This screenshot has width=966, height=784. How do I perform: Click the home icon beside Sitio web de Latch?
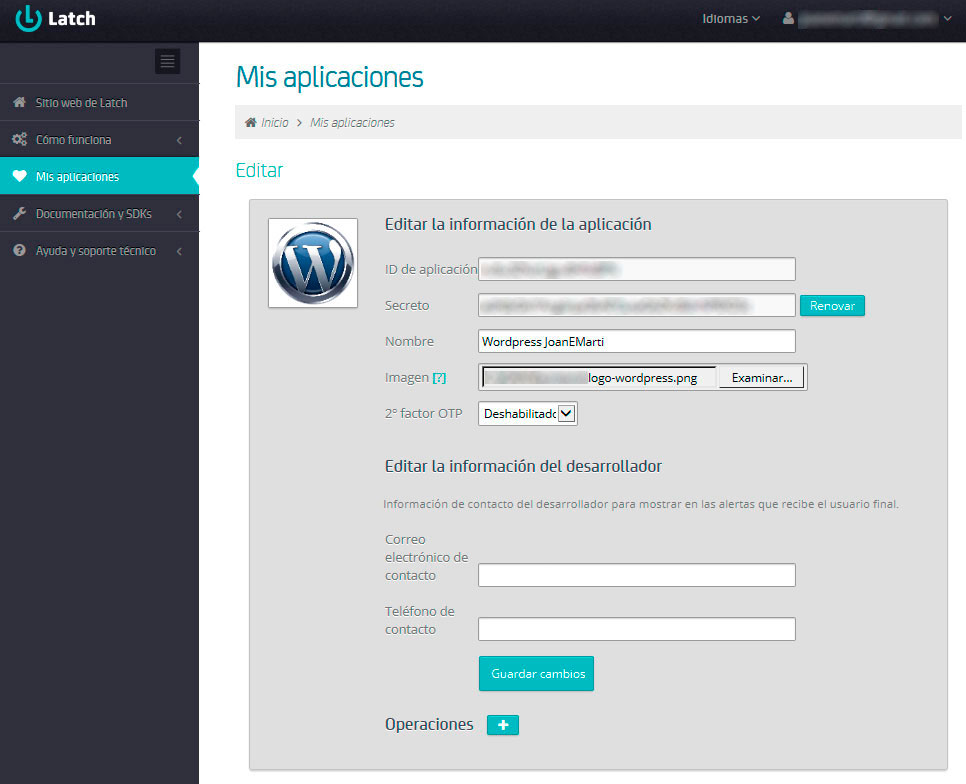pos(20,102)
